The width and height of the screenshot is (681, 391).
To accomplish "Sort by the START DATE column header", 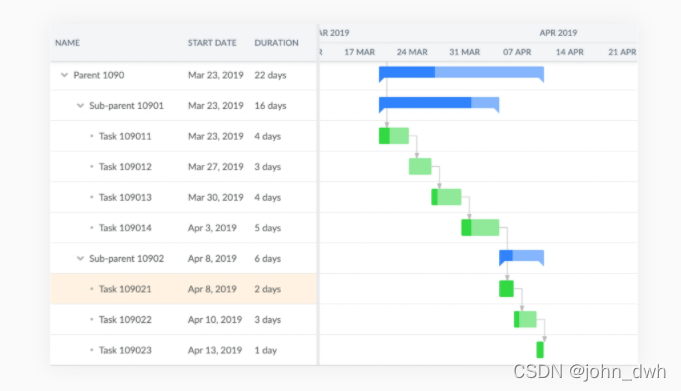I will 212,43.
